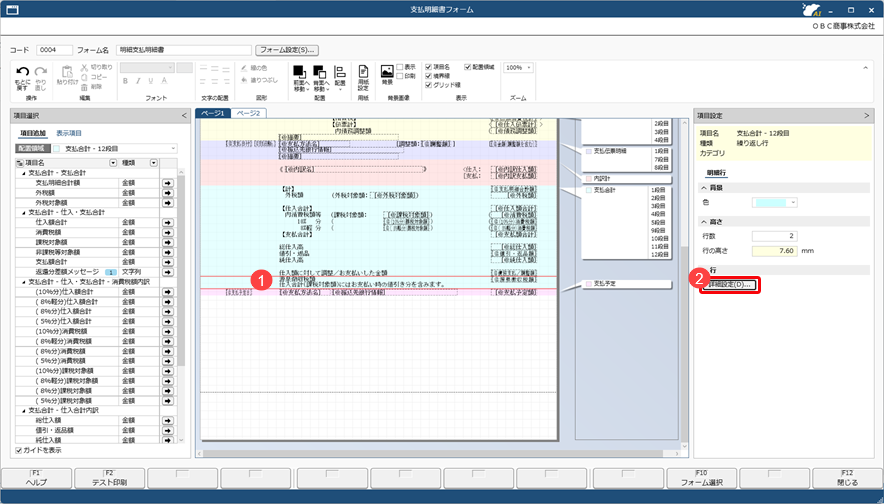This screenshot has height=504, width=884.
Task: Collapse the 支払合計 - 仕入・支払合計 tree group
Action: click(x=24, y=213)
